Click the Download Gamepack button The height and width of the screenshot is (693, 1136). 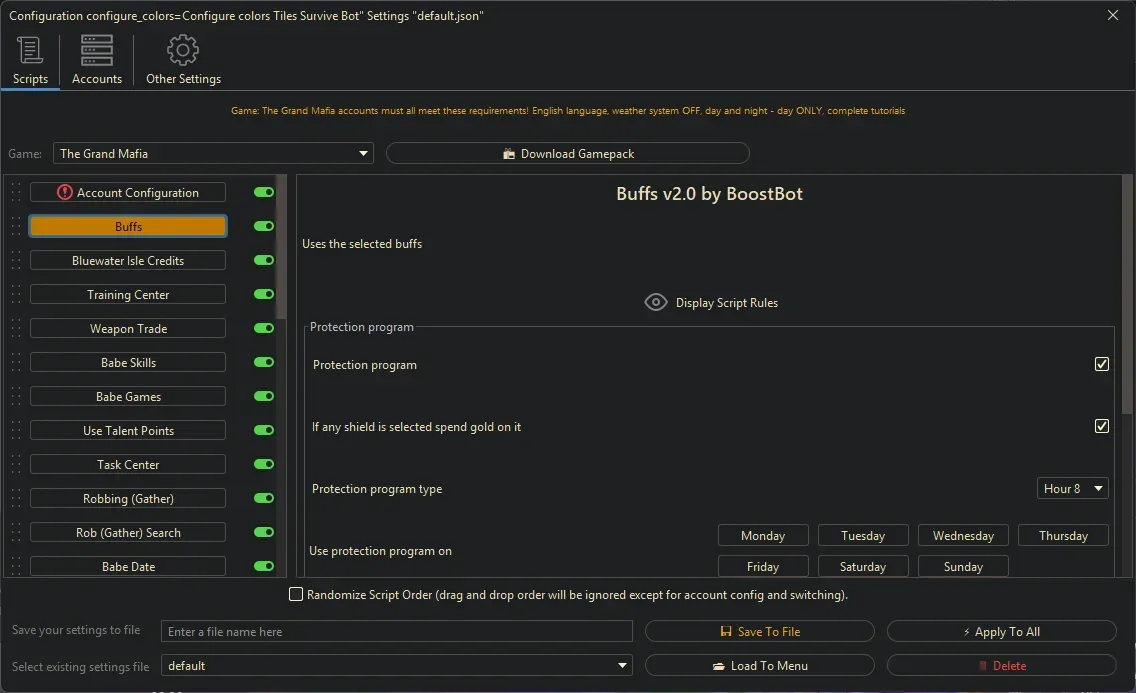click(x=567, y=154)
